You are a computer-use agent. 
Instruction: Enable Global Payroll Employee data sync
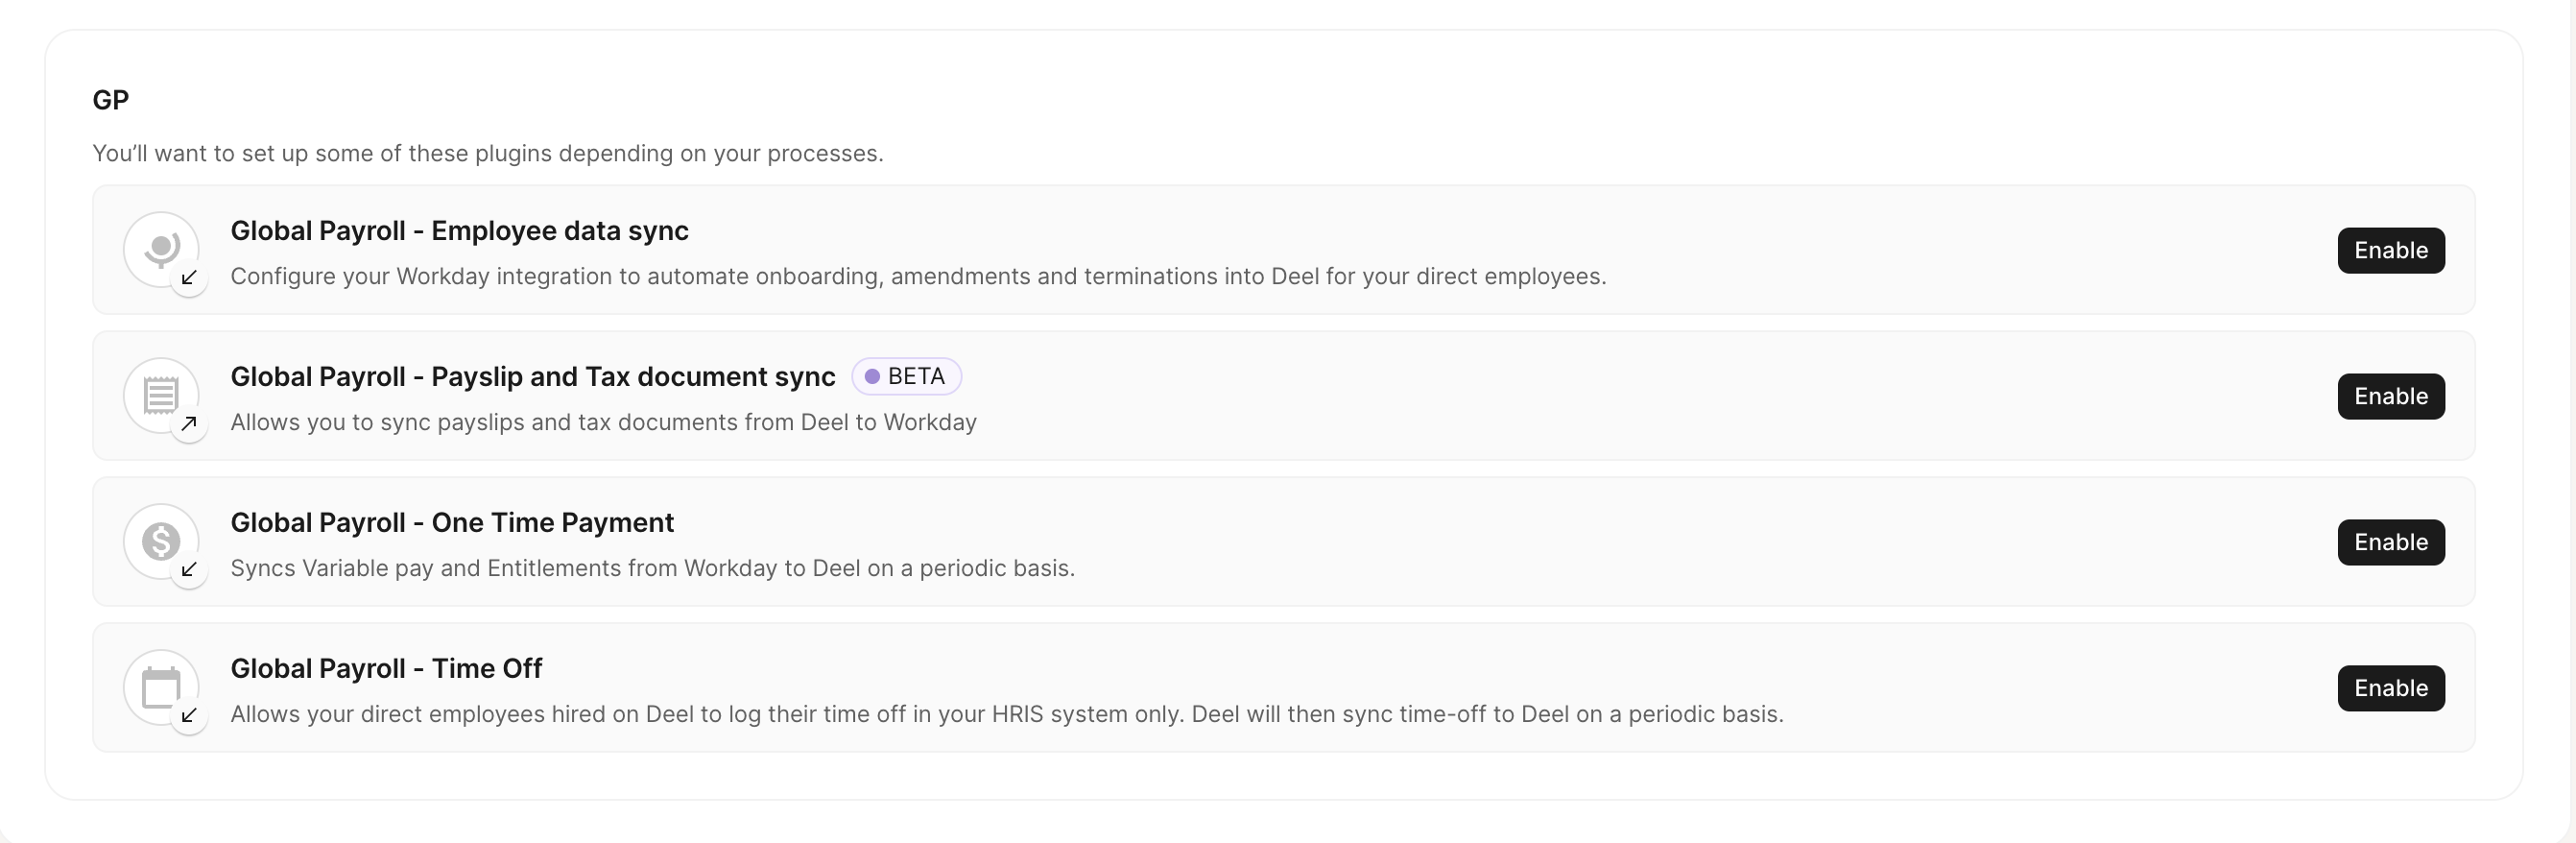click(x=2390, y=250)
